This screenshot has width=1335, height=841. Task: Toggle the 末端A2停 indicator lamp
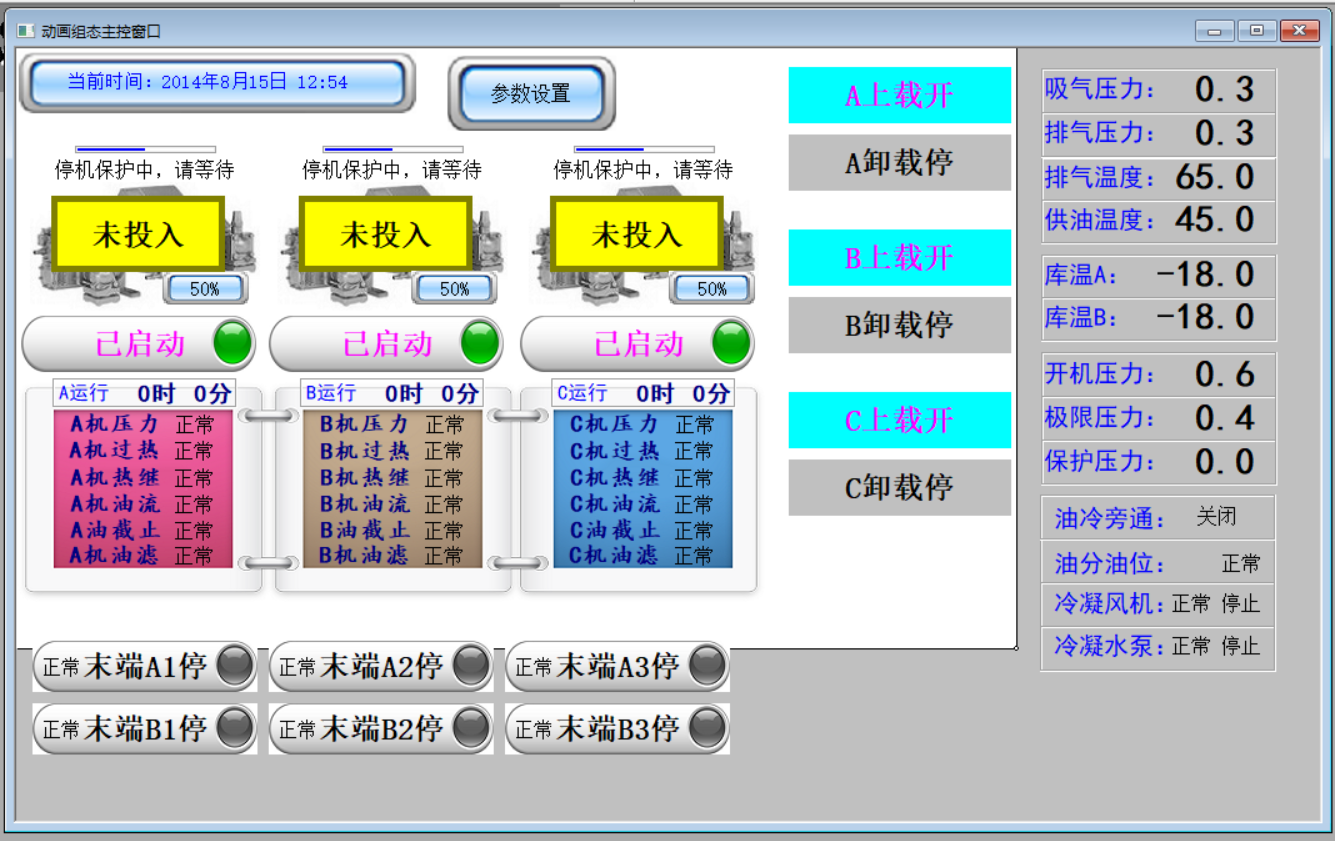coord(472,665)
